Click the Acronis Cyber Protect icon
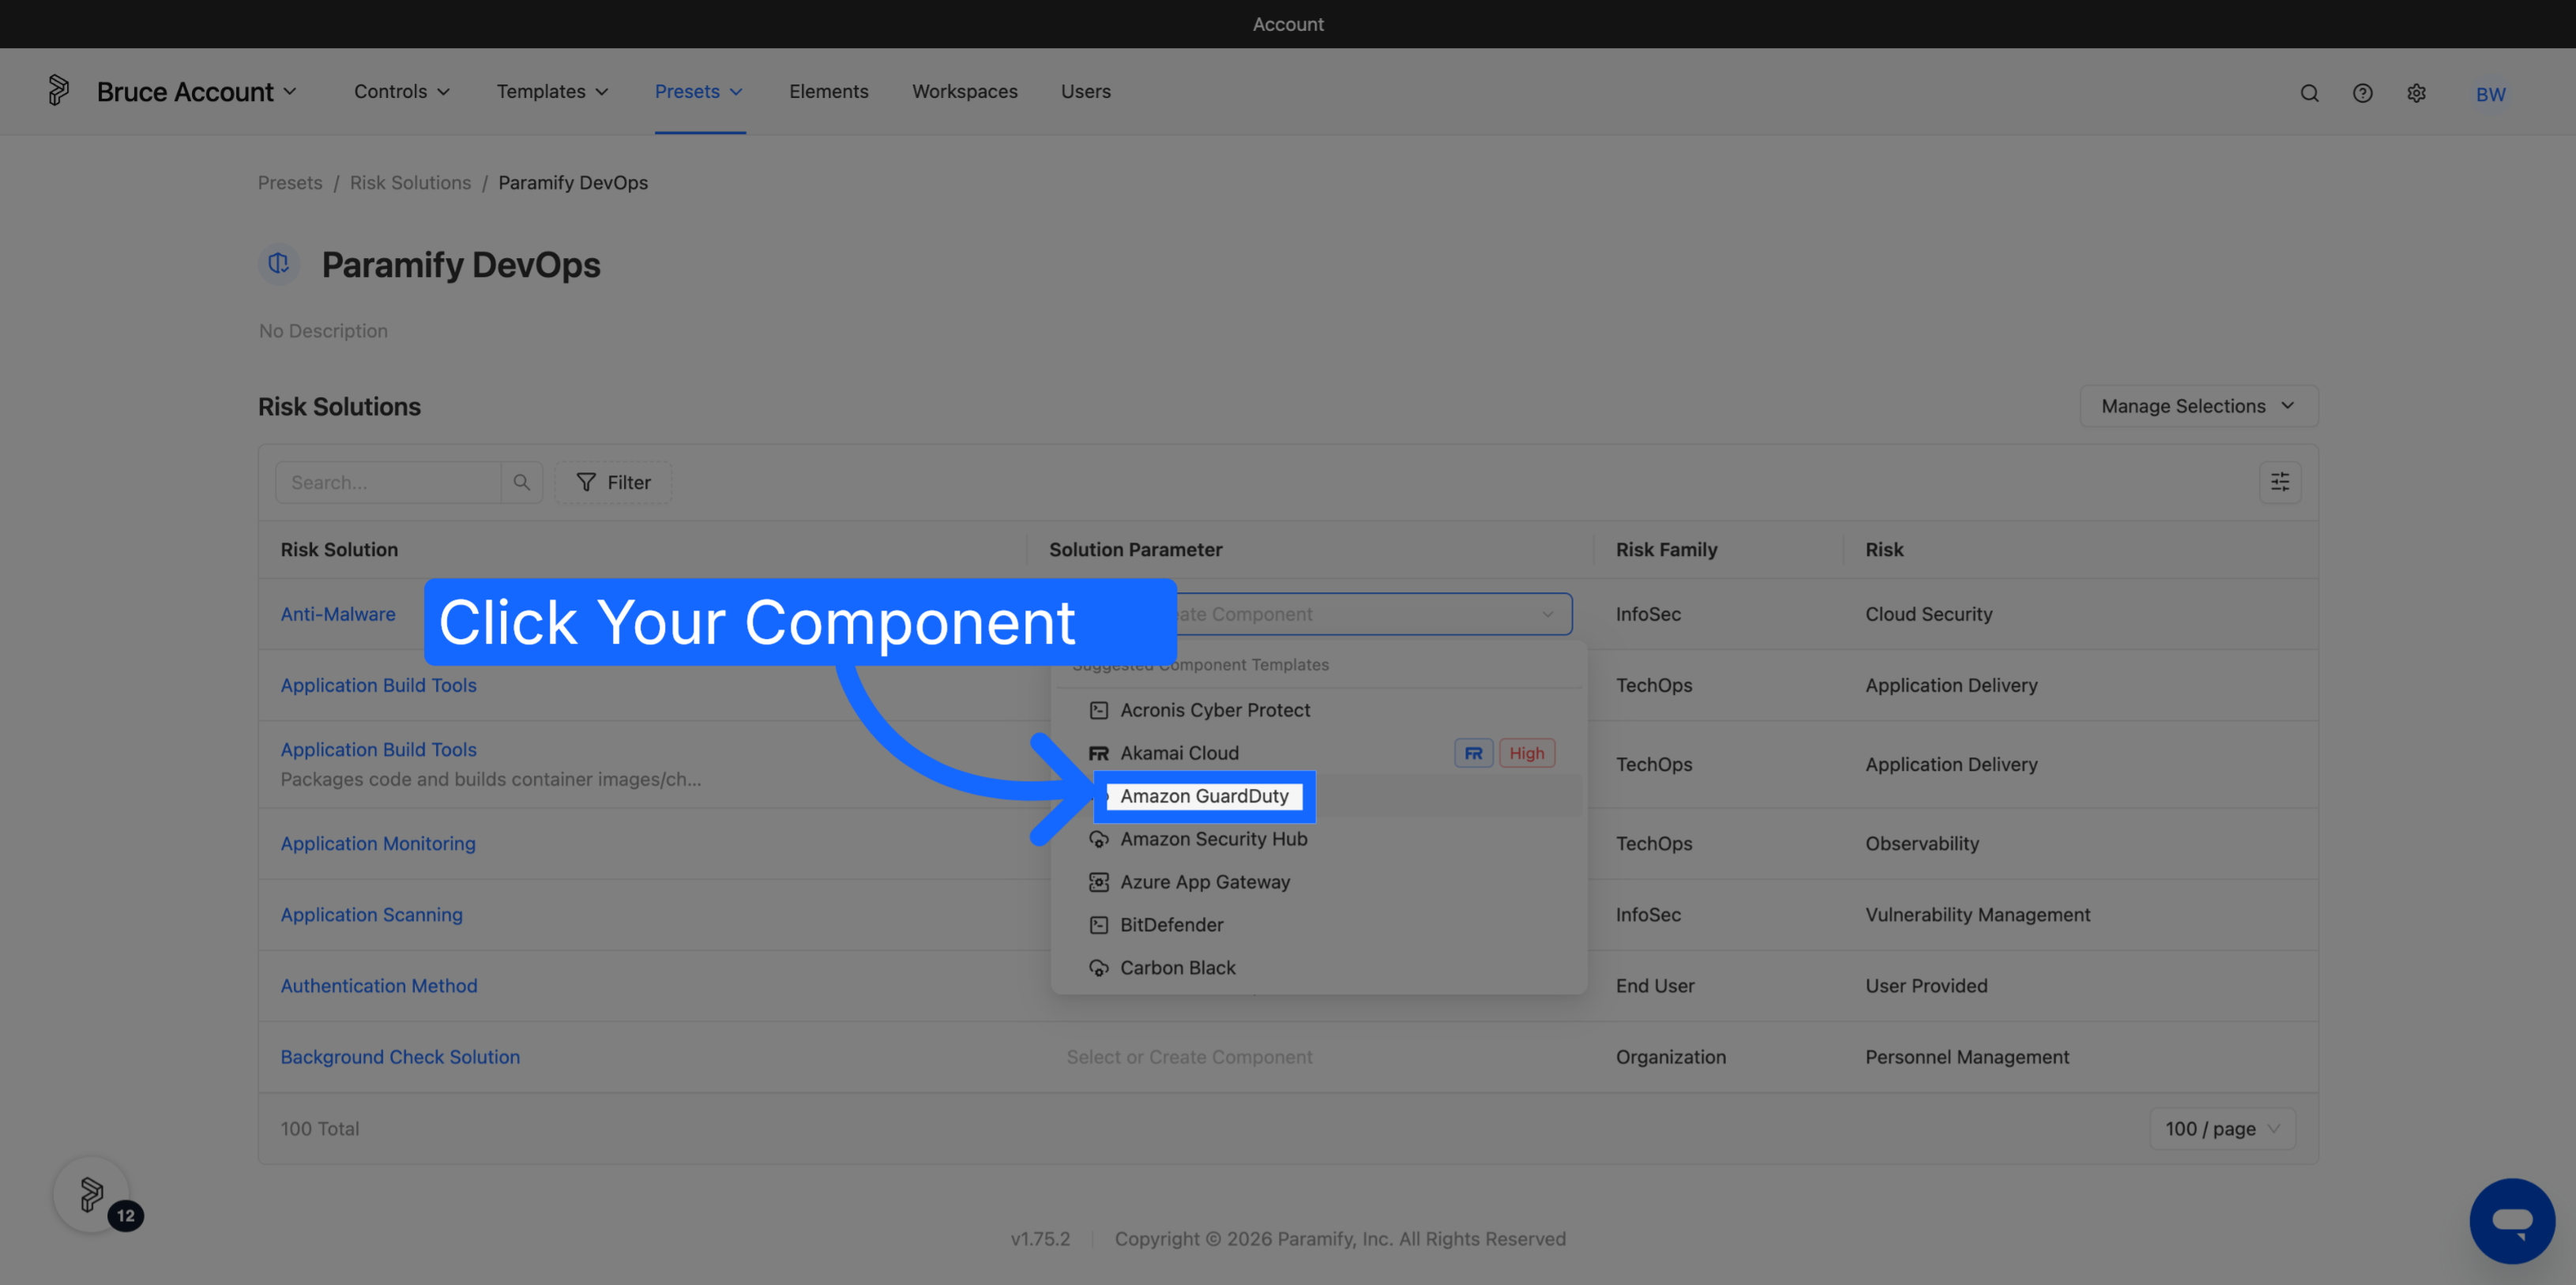 1099,710
